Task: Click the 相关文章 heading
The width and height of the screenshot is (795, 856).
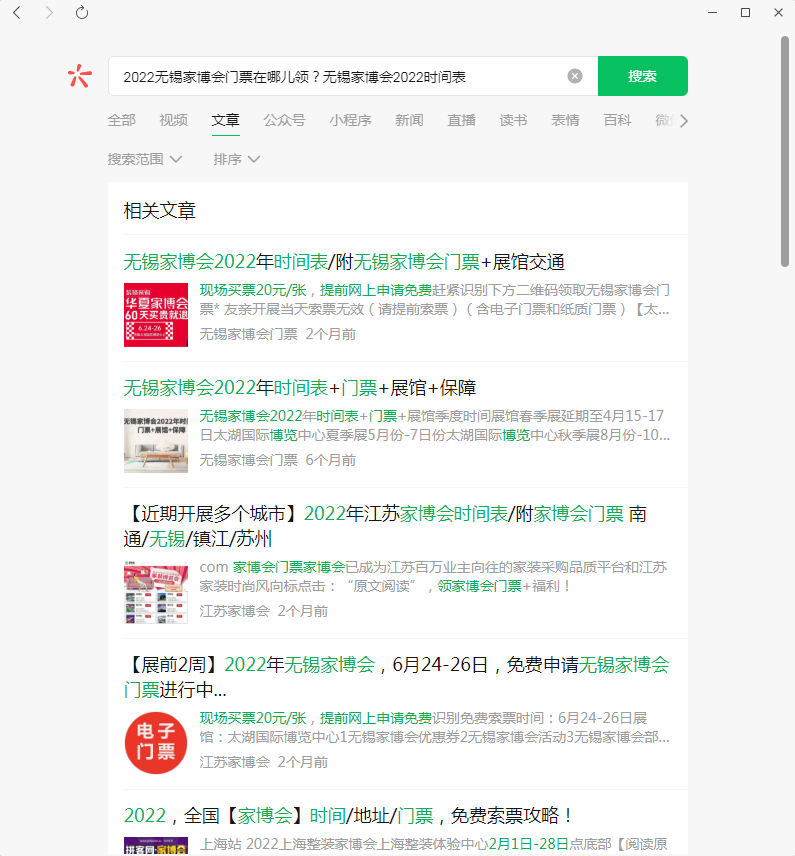Action: click(159, 211)
